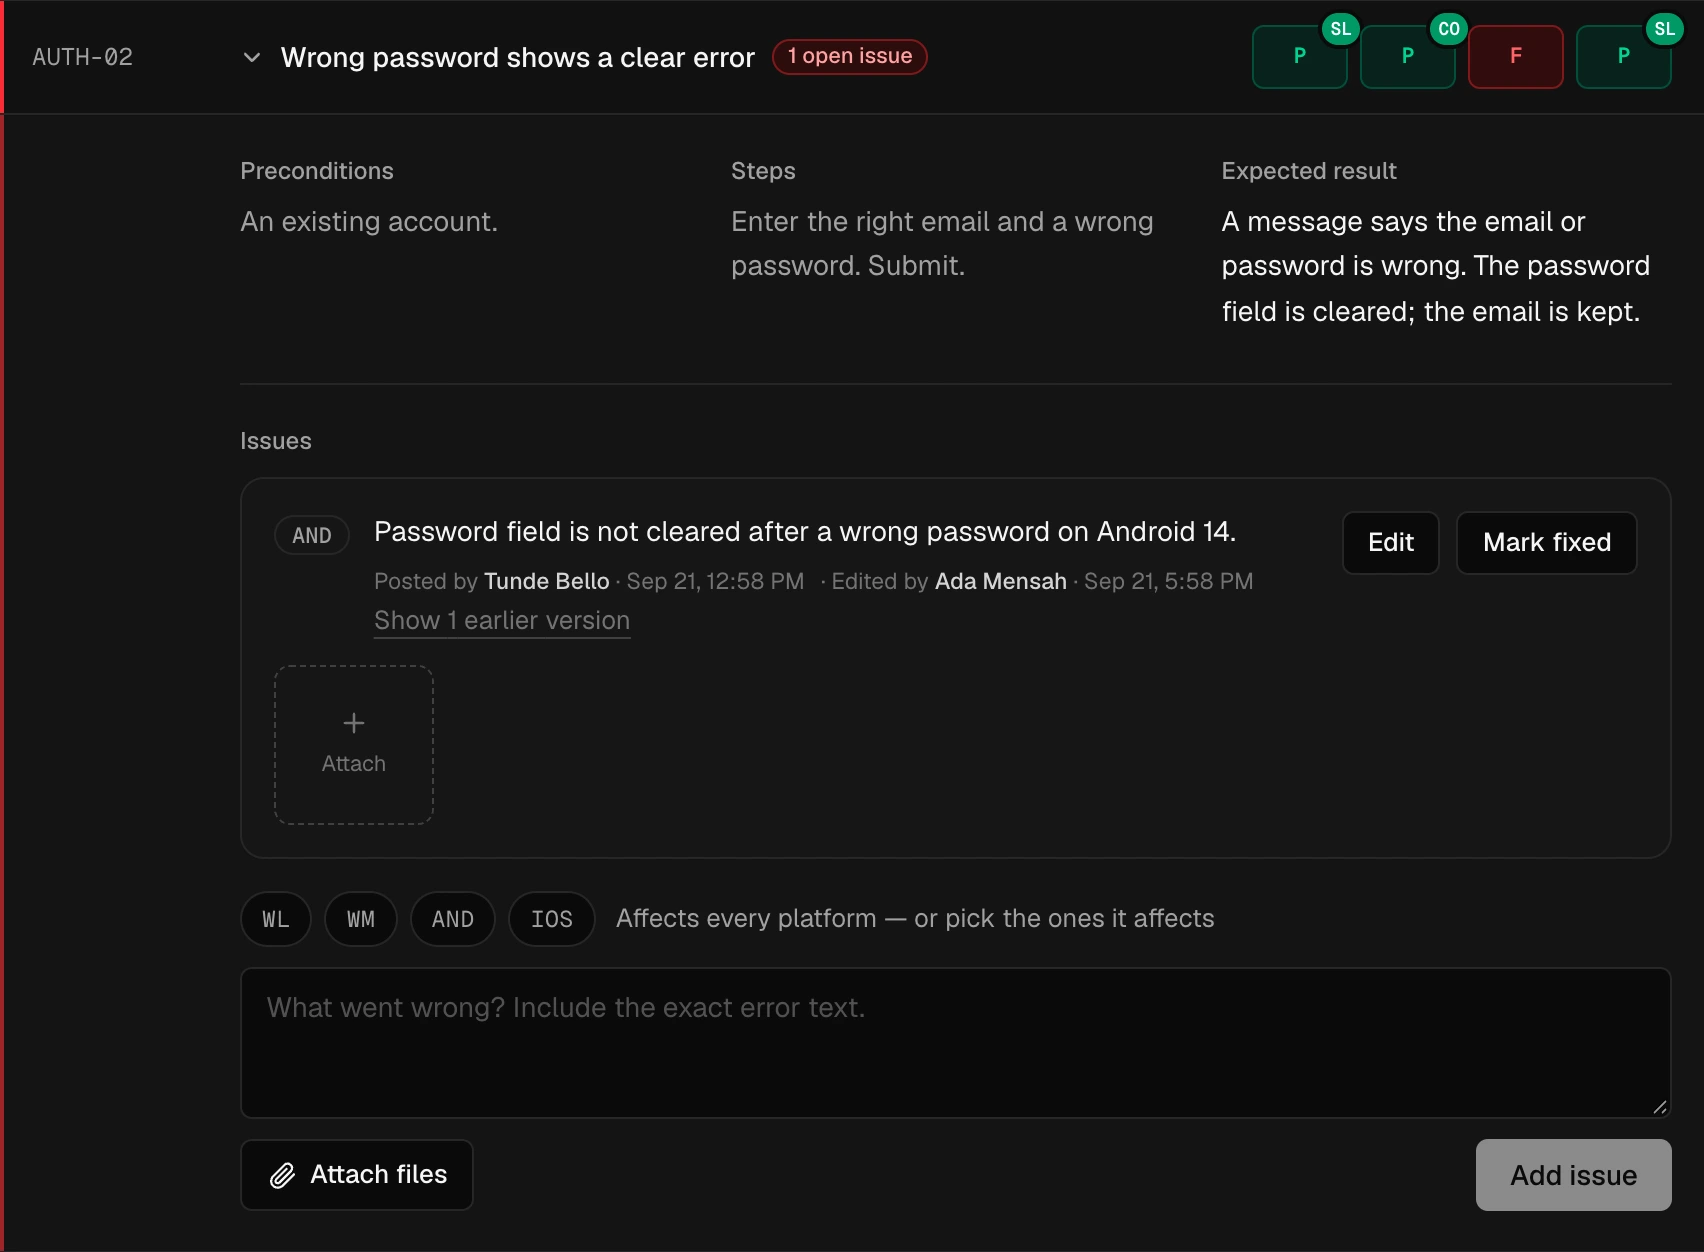1704x1252 pixels.
Task: Mark the password field issue as fixed
Action: pyautogui.click(x=1546, y=543)
